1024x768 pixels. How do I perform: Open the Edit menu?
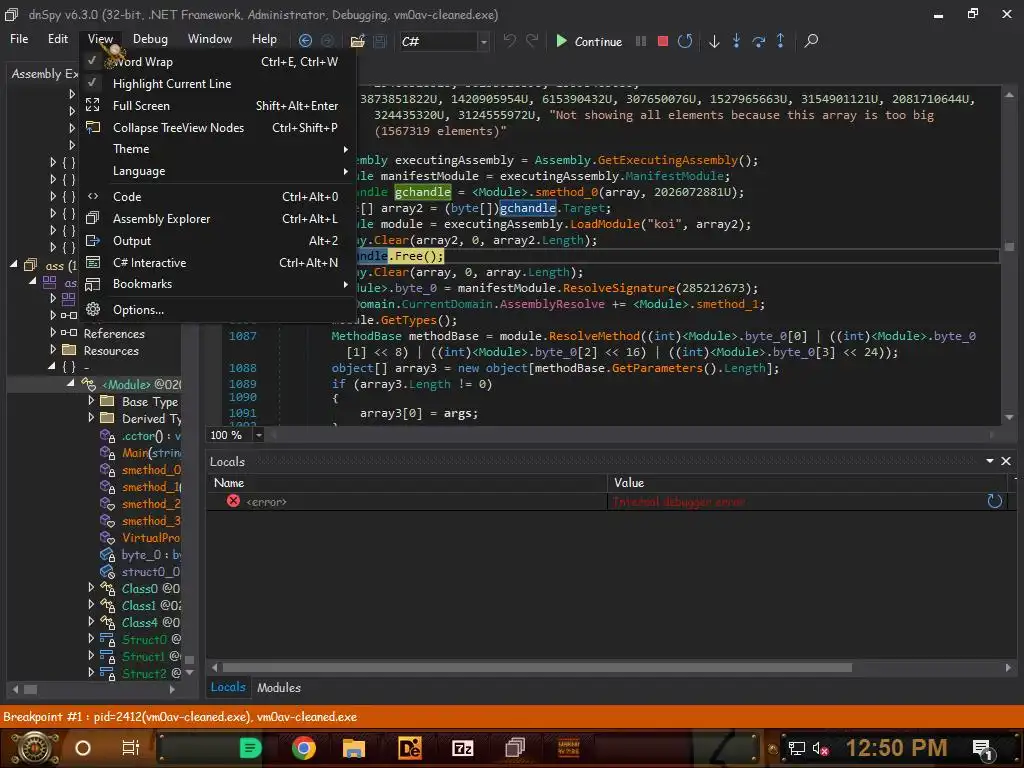[x=57, y=39]
